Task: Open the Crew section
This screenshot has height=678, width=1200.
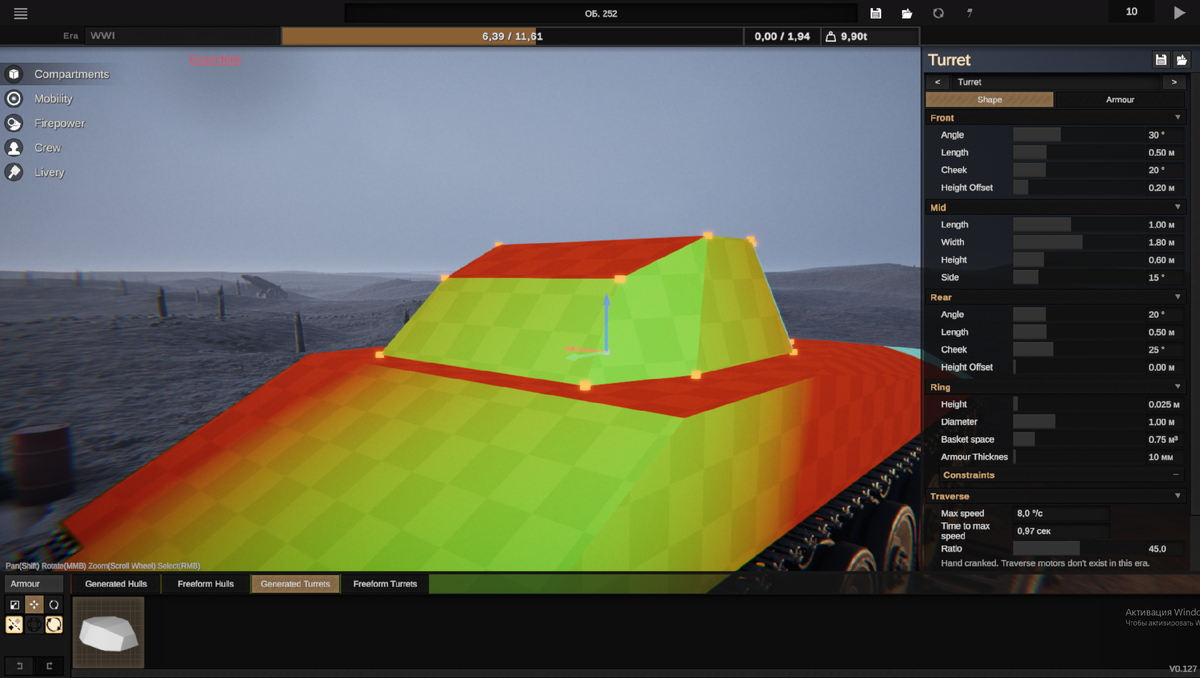Action: pos(35,147)
